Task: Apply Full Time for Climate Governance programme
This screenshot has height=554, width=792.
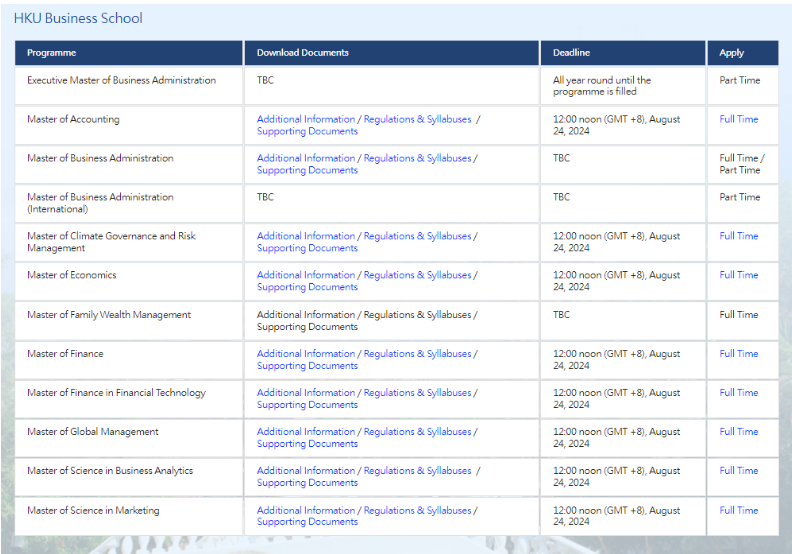Action: coord(739,236)
